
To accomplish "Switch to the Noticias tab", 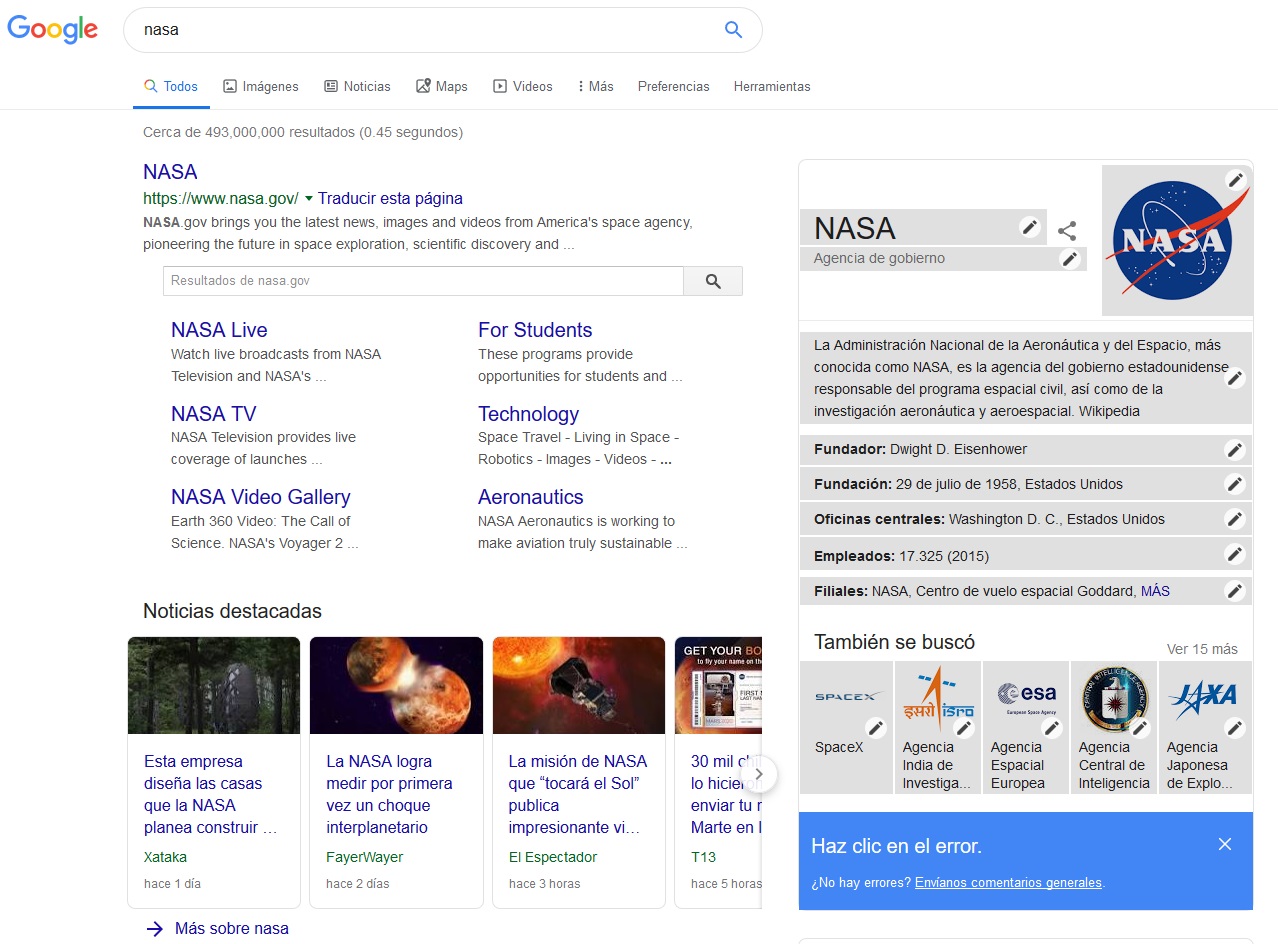I will (x=357, y=87).
